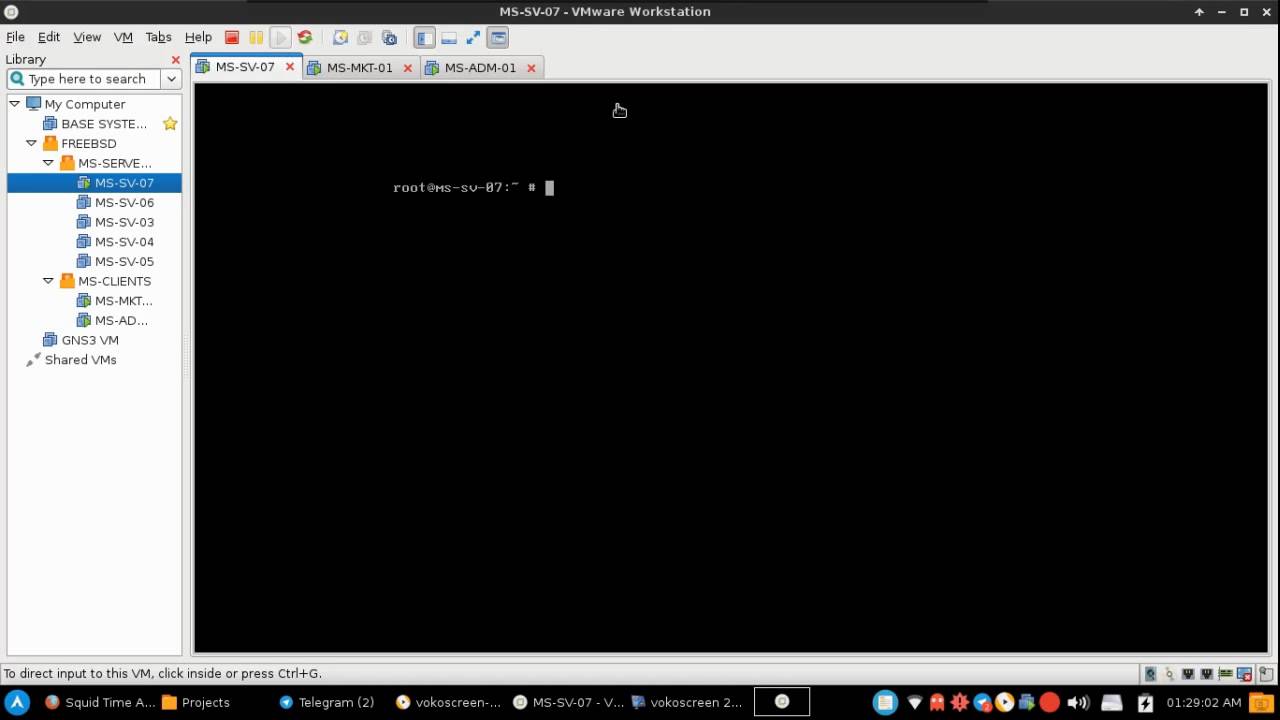Open the VM menu
The width and height of the screenshot is (1280, 720).
click(123, 37)
